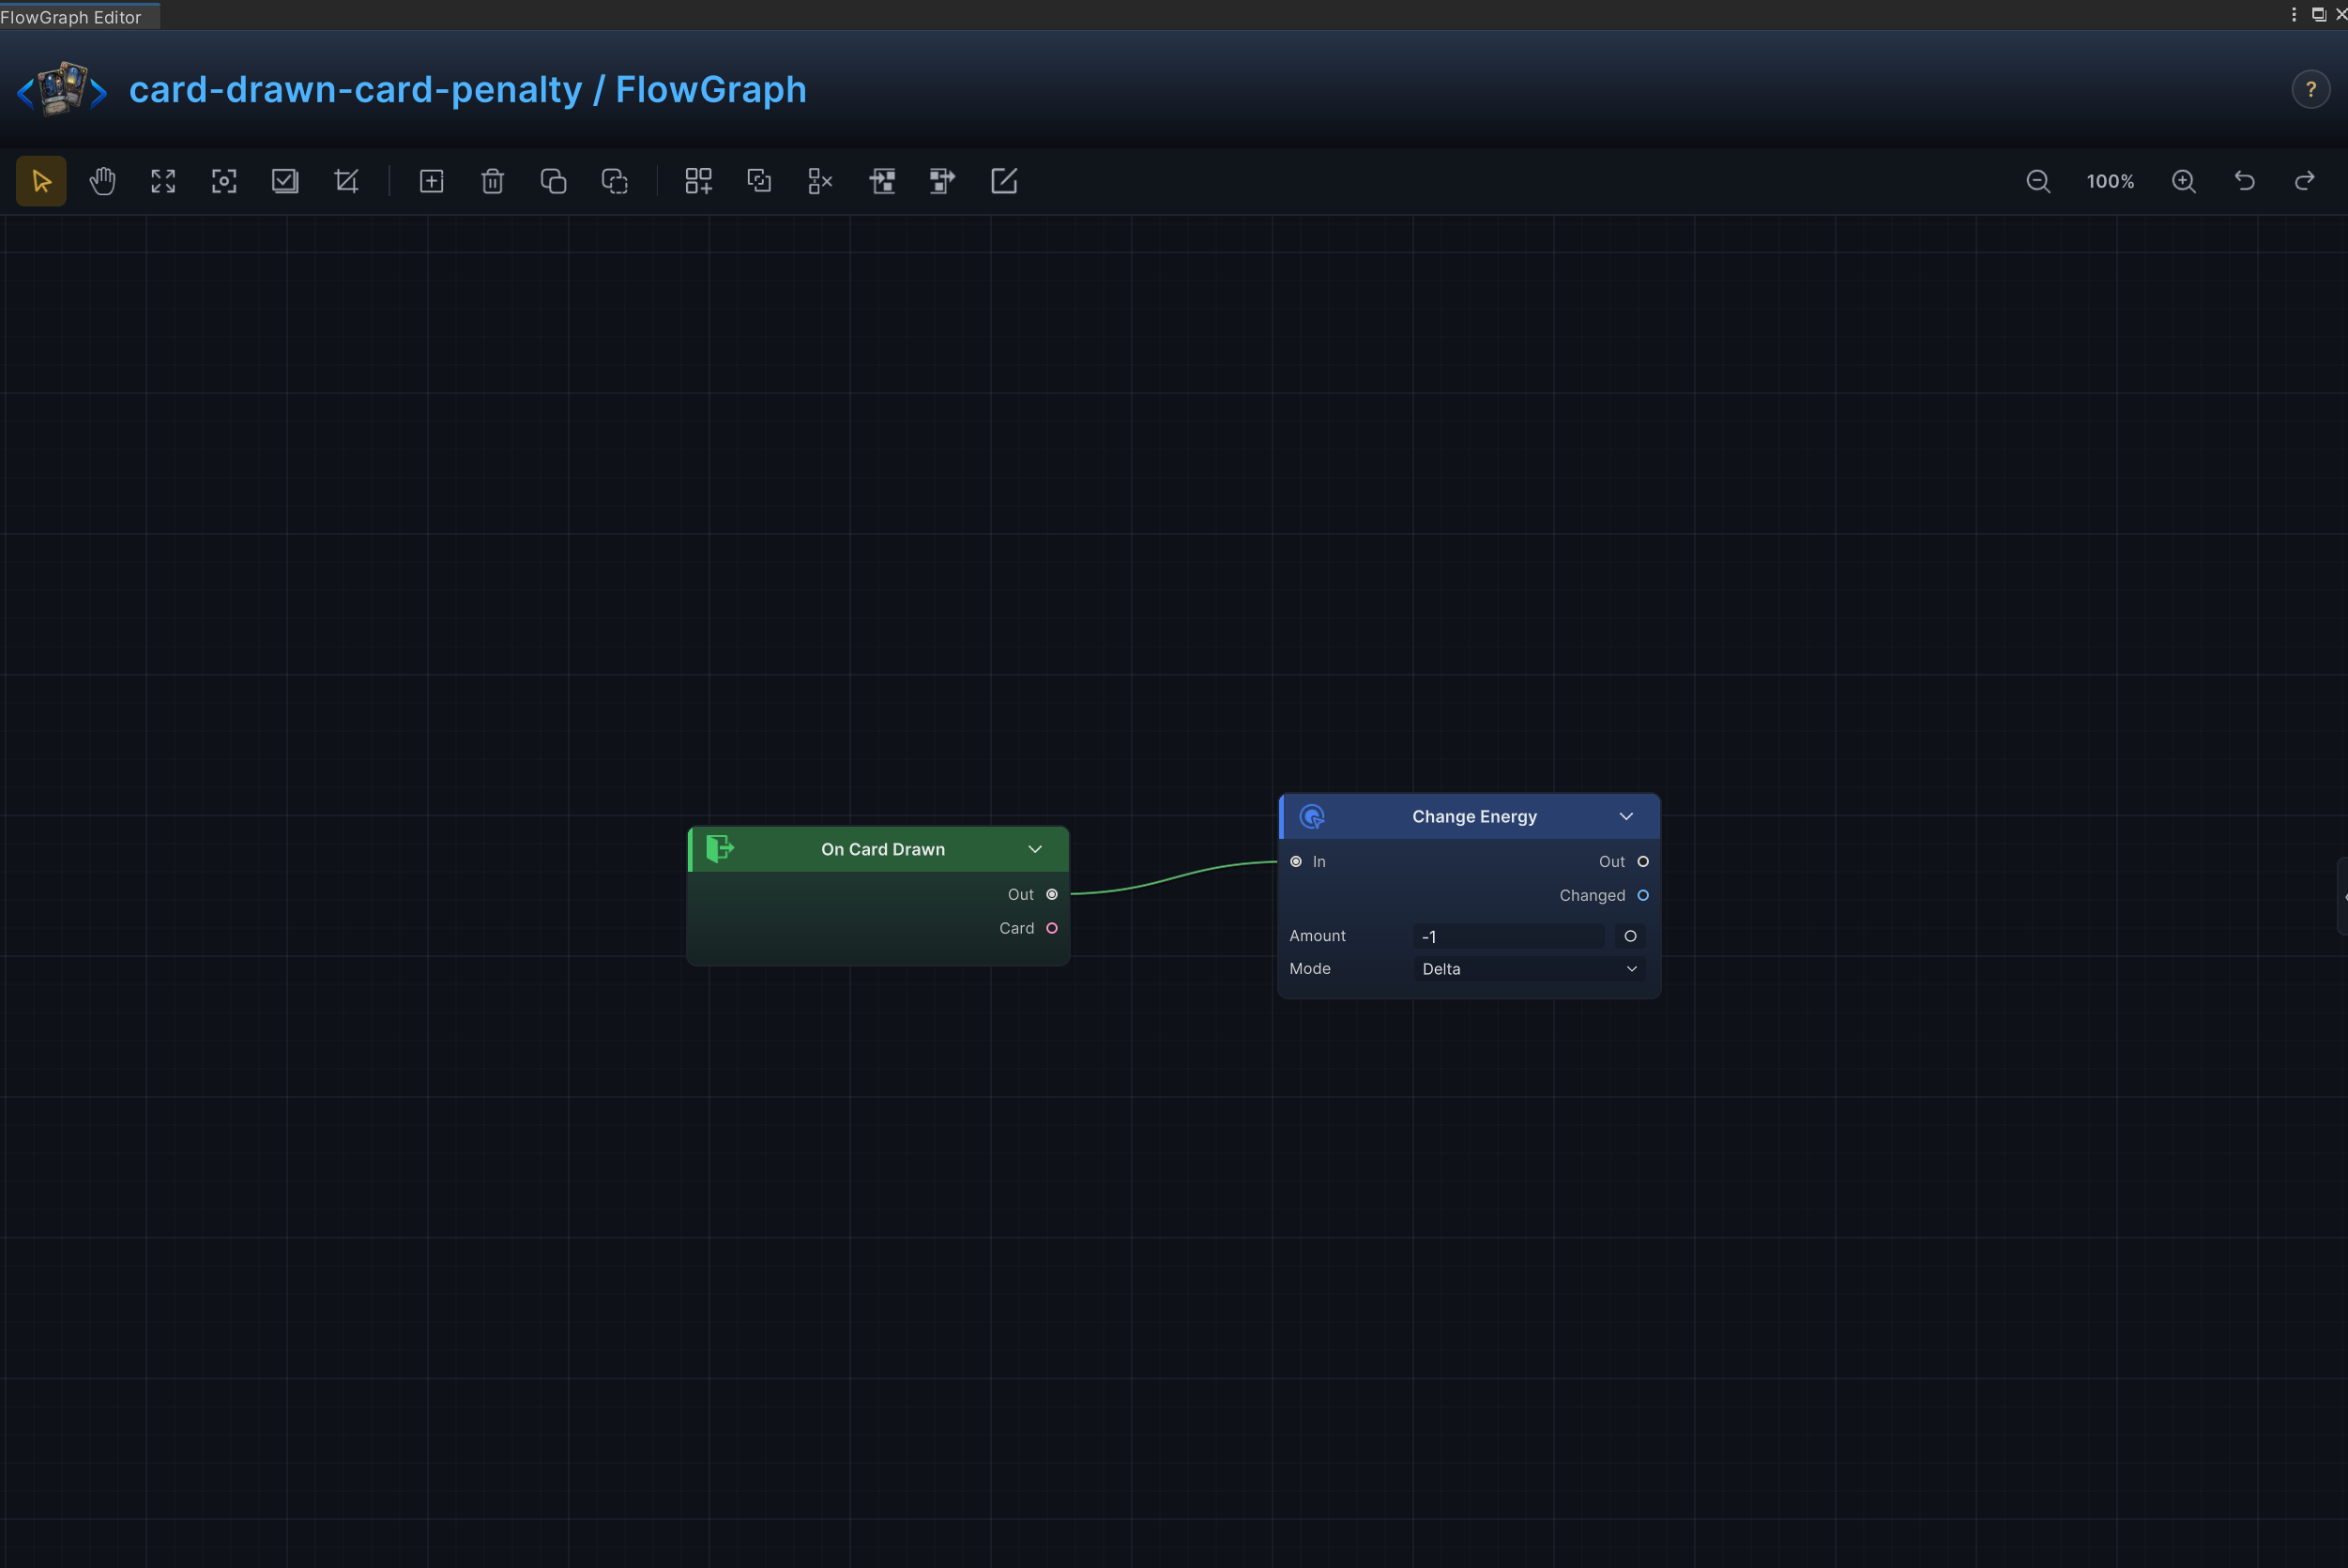Open the window kebab options menu

point(2294,14)
